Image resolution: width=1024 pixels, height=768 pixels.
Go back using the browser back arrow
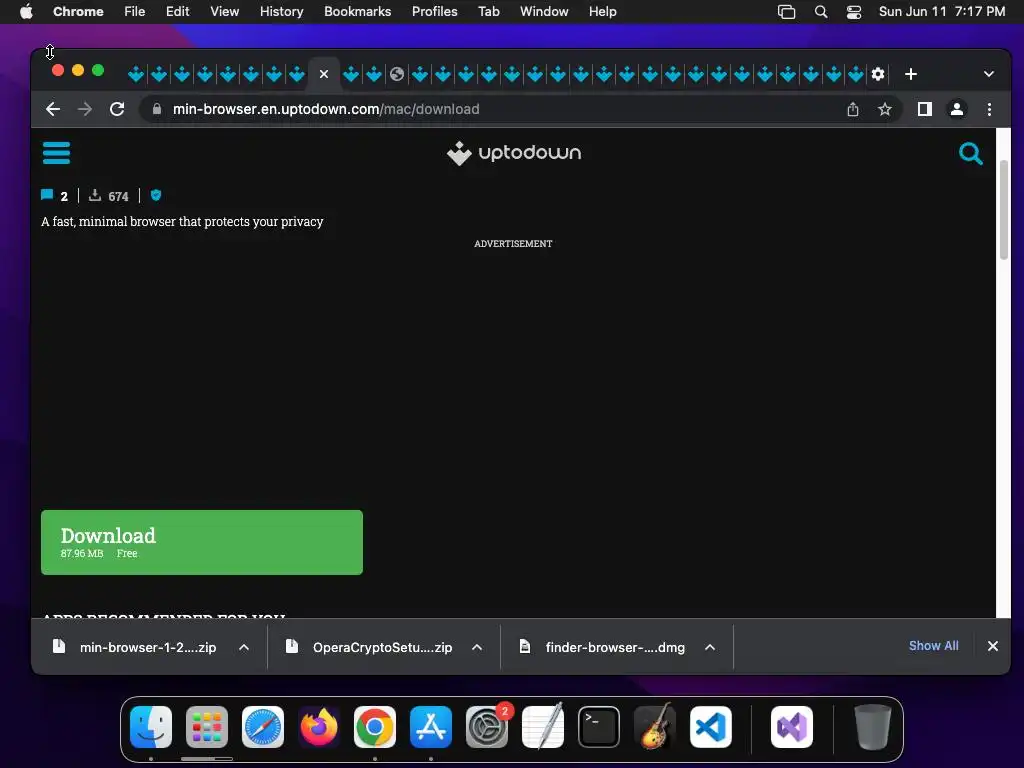[53, 109]
